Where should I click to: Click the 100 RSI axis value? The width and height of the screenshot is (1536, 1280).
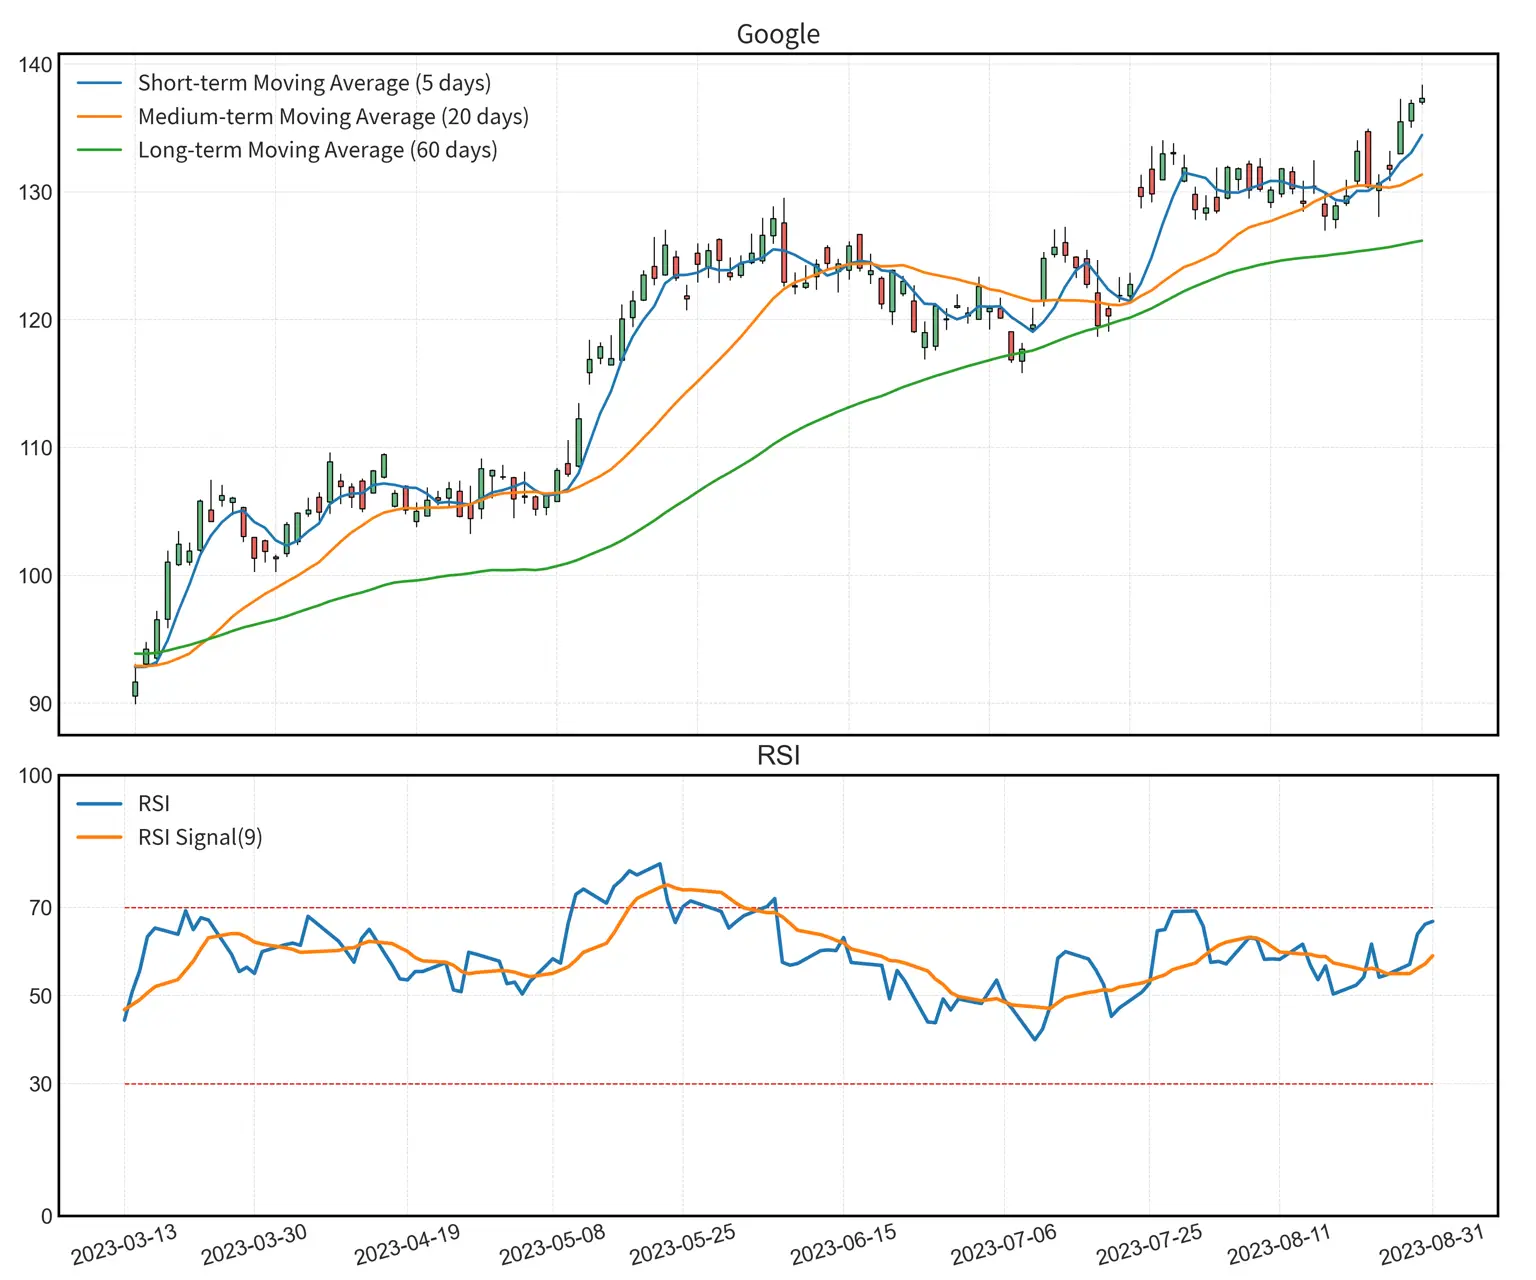[37, 775]
